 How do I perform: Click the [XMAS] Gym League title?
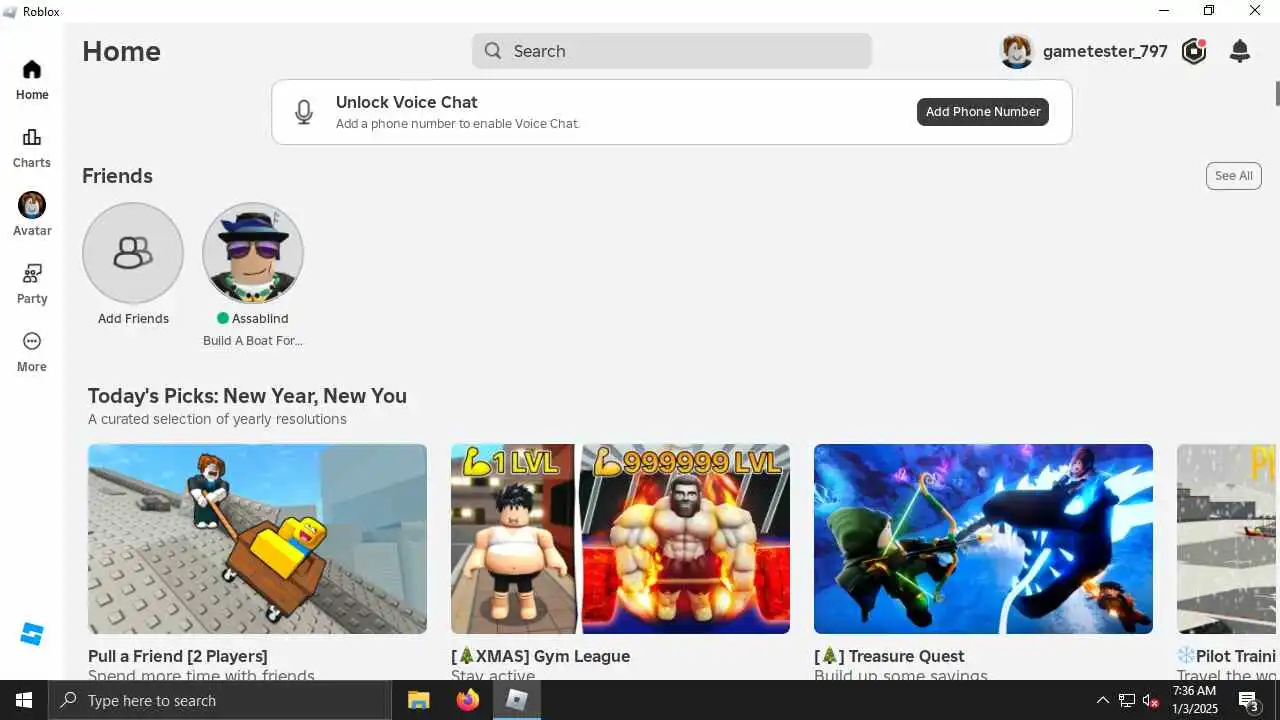click(540, 656)
